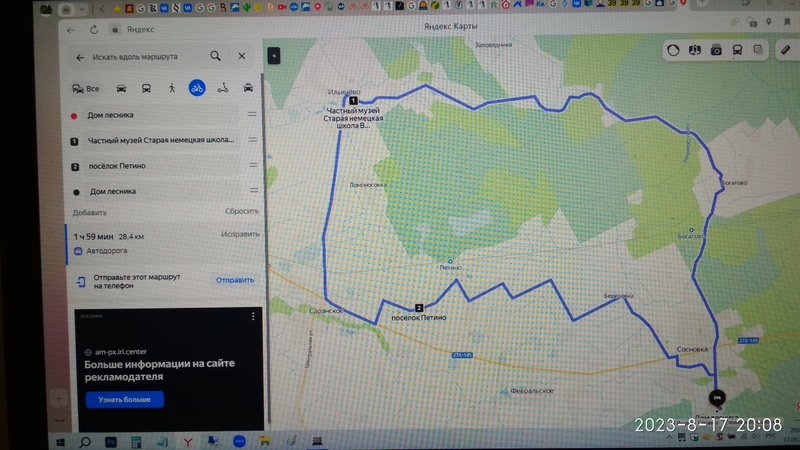Open street panoramas camera icon
Screen dimensions: 800x450
(x=716, y=49)
